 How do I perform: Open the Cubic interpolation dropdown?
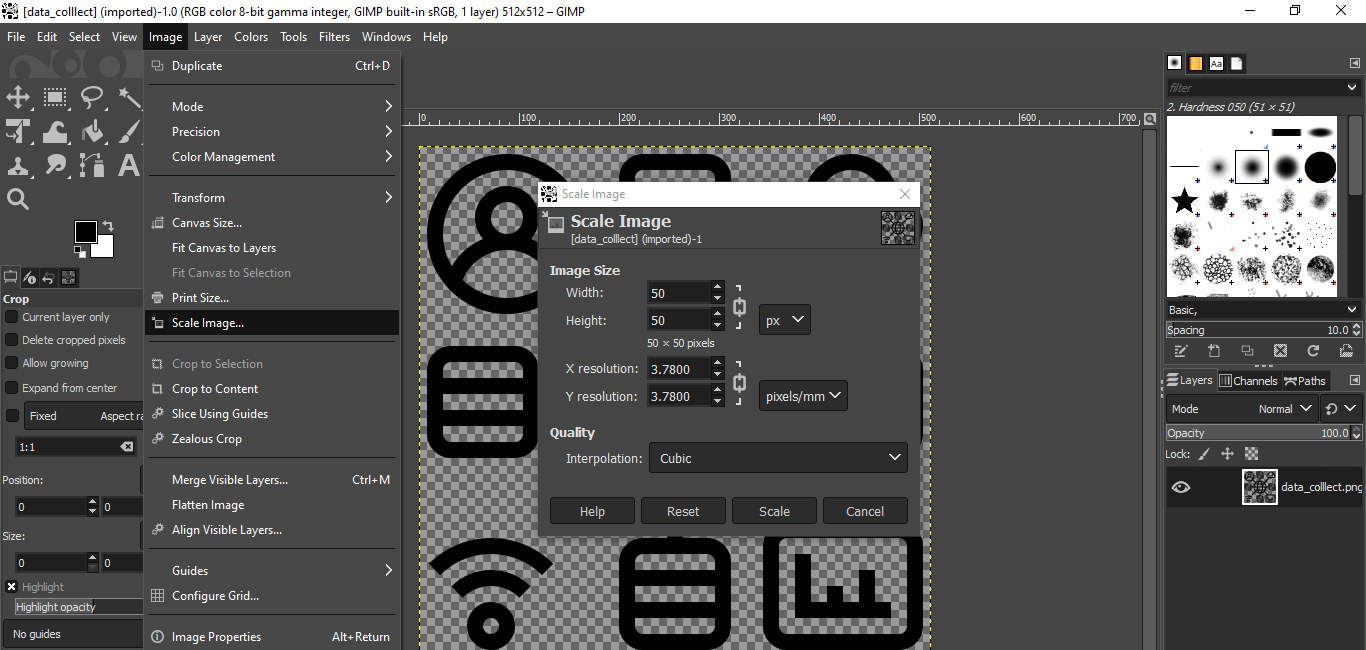(778, 458)
